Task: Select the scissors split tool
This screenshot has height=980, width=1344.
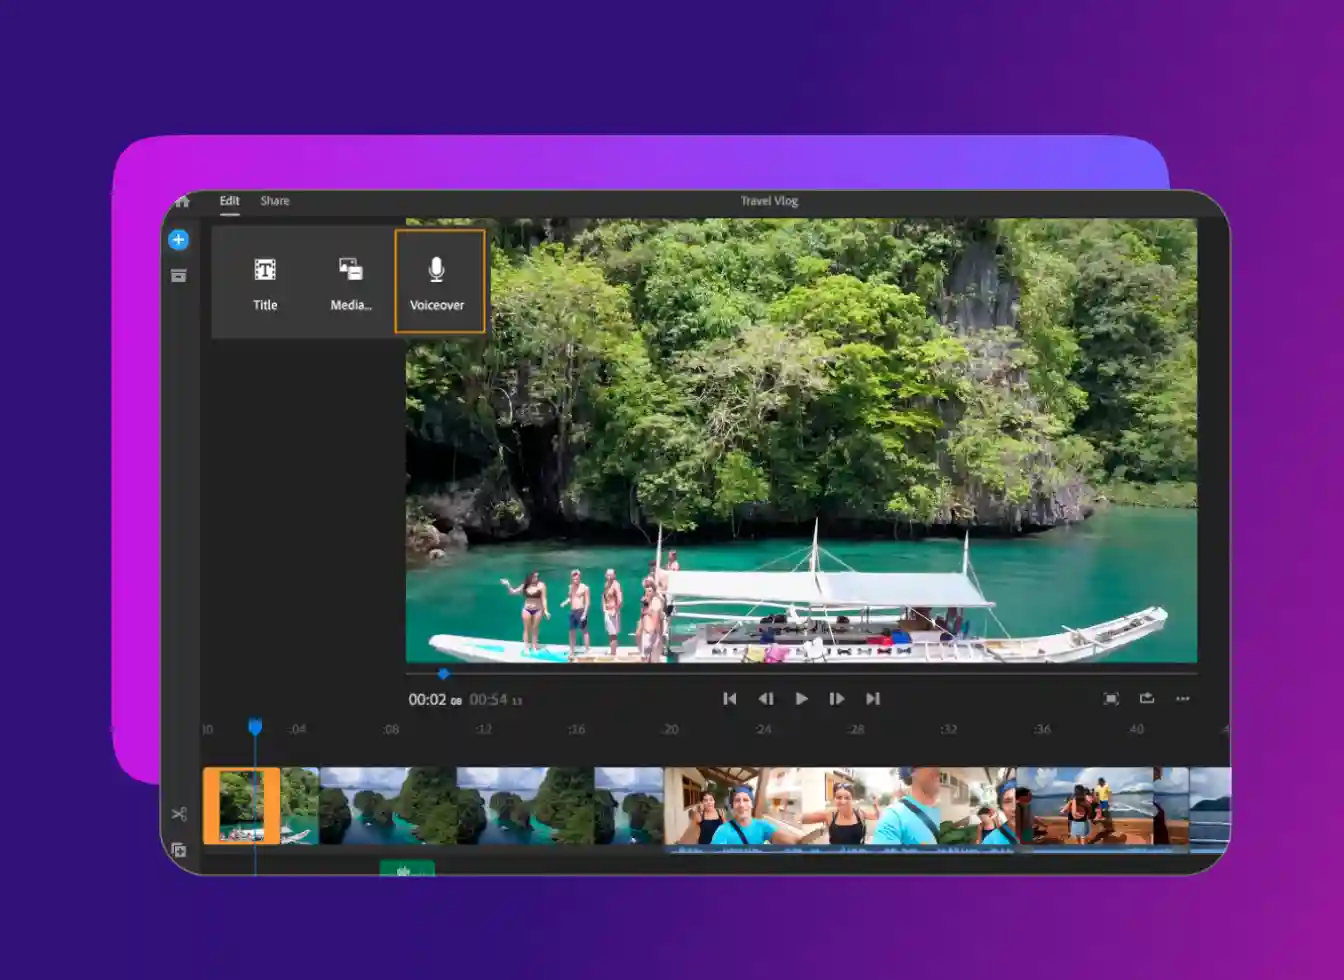Action: coord(179,814)
